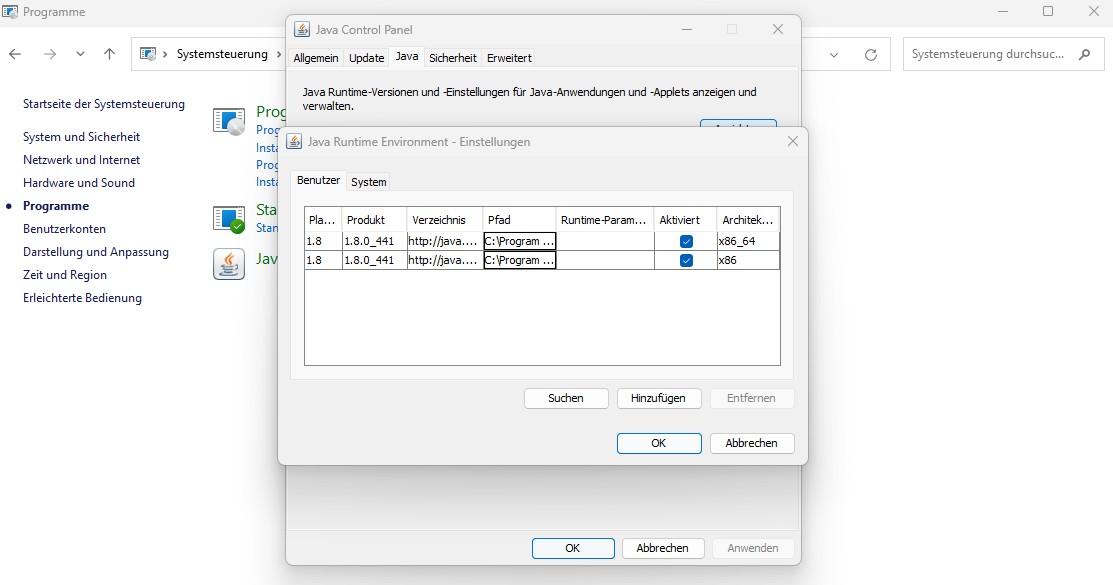Open Netzwerk und Internet in sidebar
1113x585 pixels.
coord(81,160)
